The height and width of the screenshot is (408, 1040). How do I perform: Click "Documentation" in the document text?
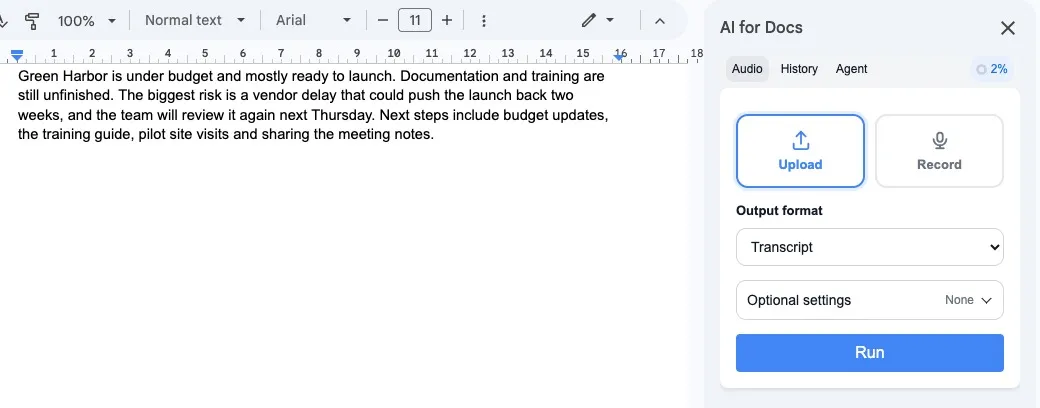click(448, 76)
